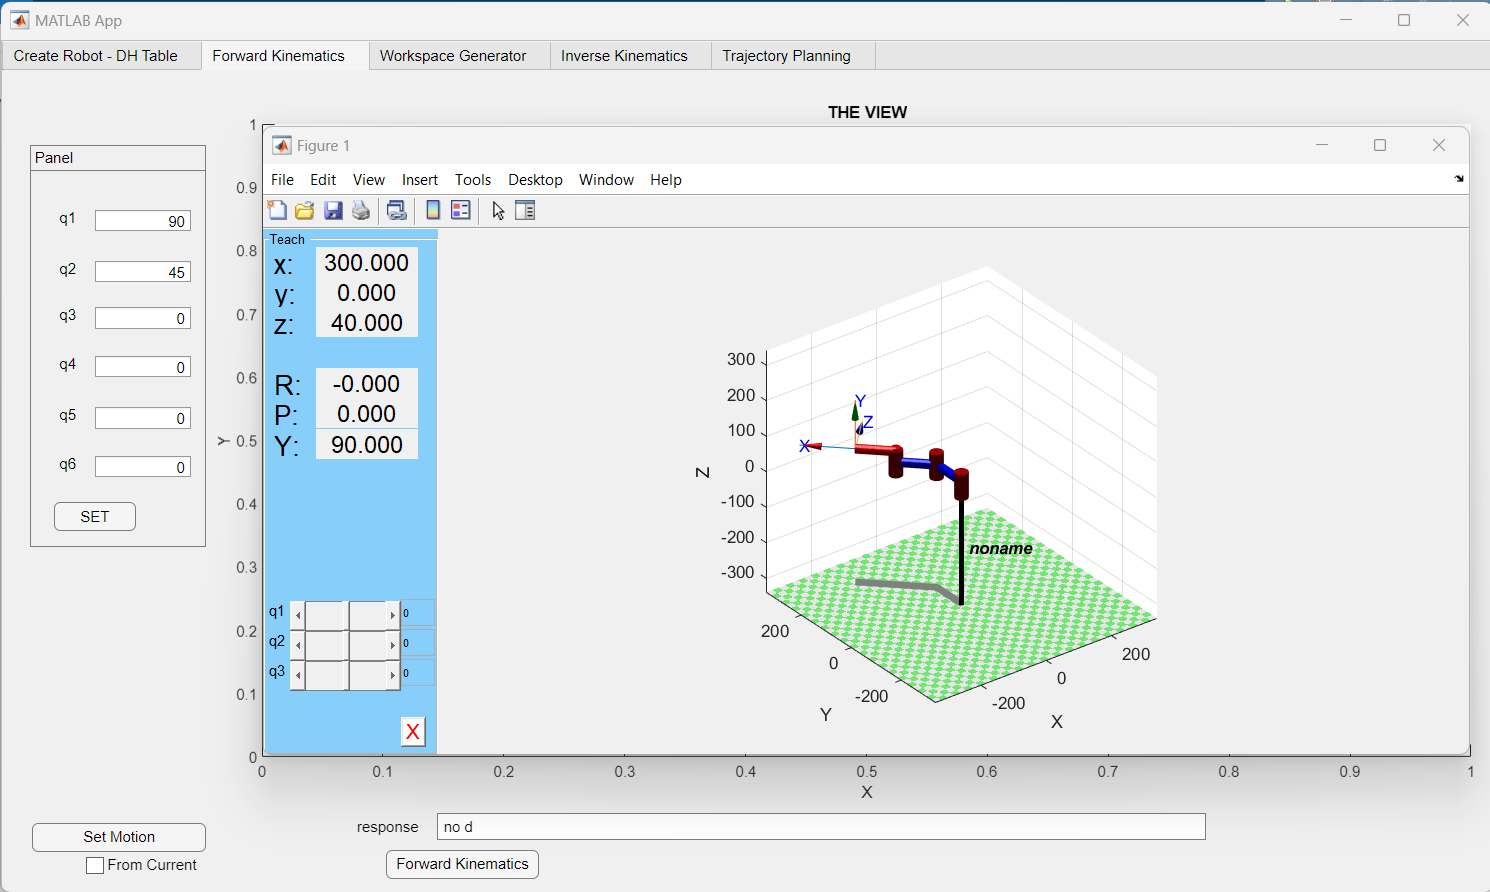This screenshot has height=892, width=1490.
Task: Open the Property Inspector icon
Action: click(525, 210)
